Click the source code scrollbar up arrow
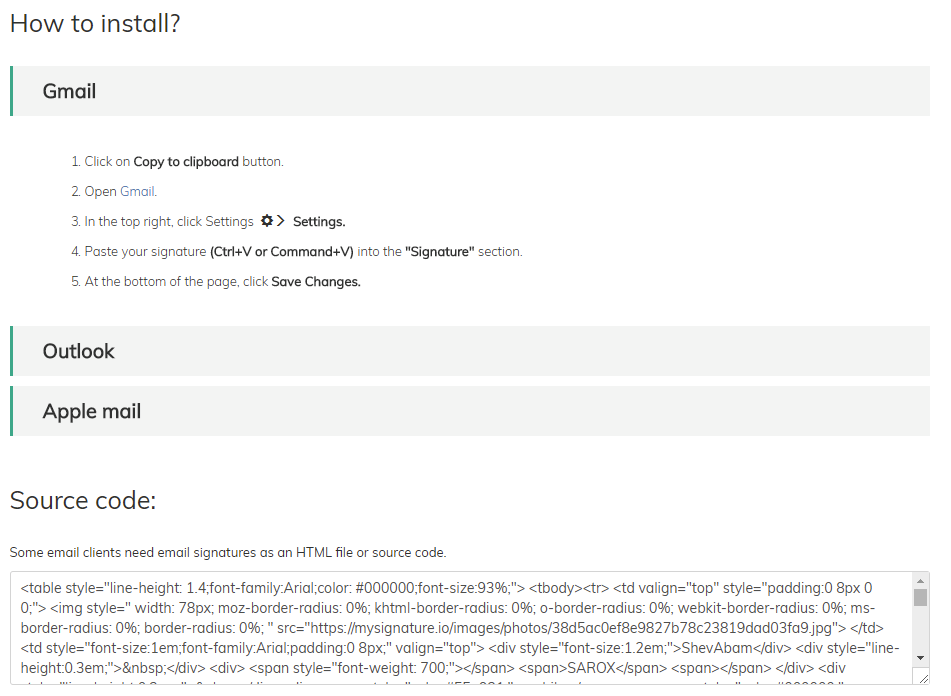The height and width of the screenshot is (696, 951). click(920, 581)
